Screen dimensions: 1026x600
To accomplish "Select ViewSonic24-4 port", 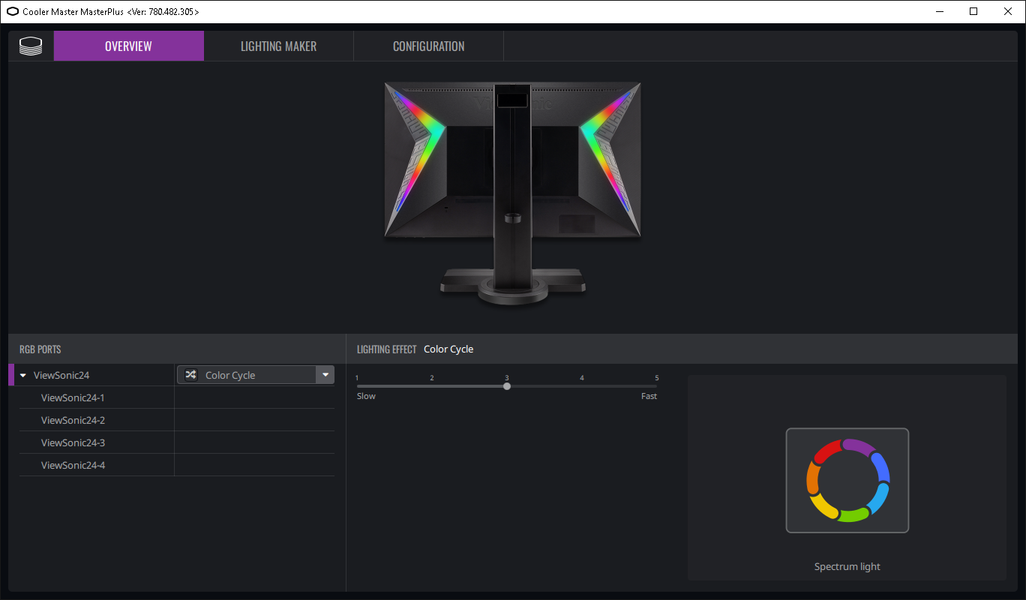I will pyautogui.click(x=73, y=465).
